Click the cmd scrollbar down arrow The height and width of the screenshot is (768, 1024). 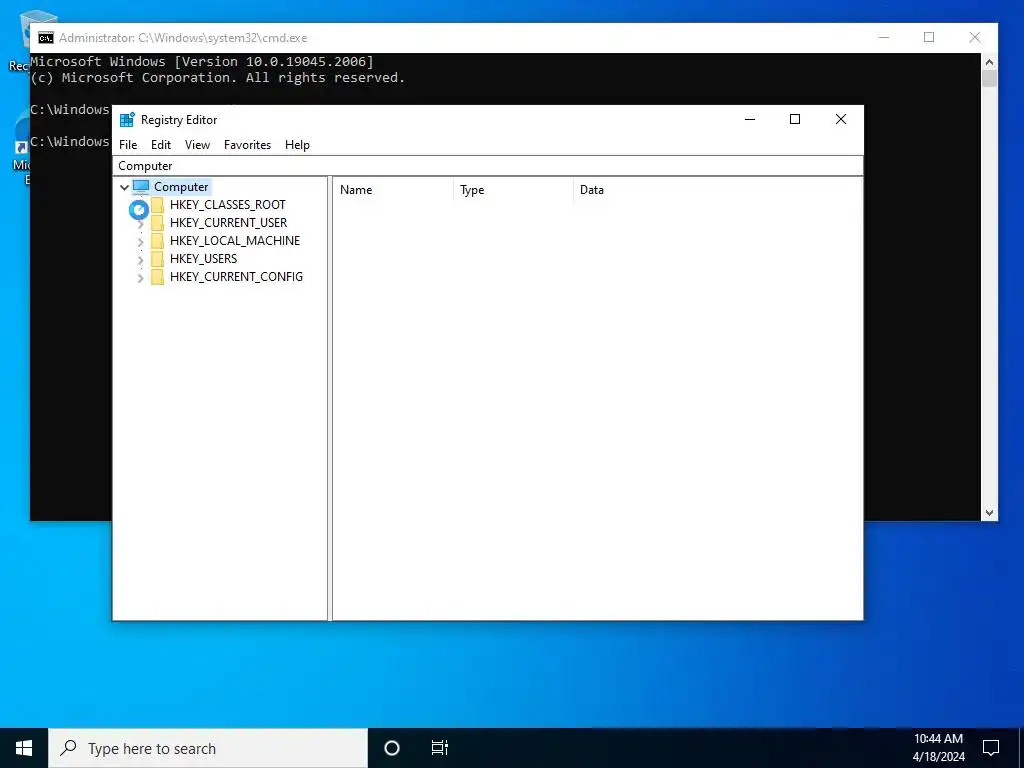click(989, 513)
